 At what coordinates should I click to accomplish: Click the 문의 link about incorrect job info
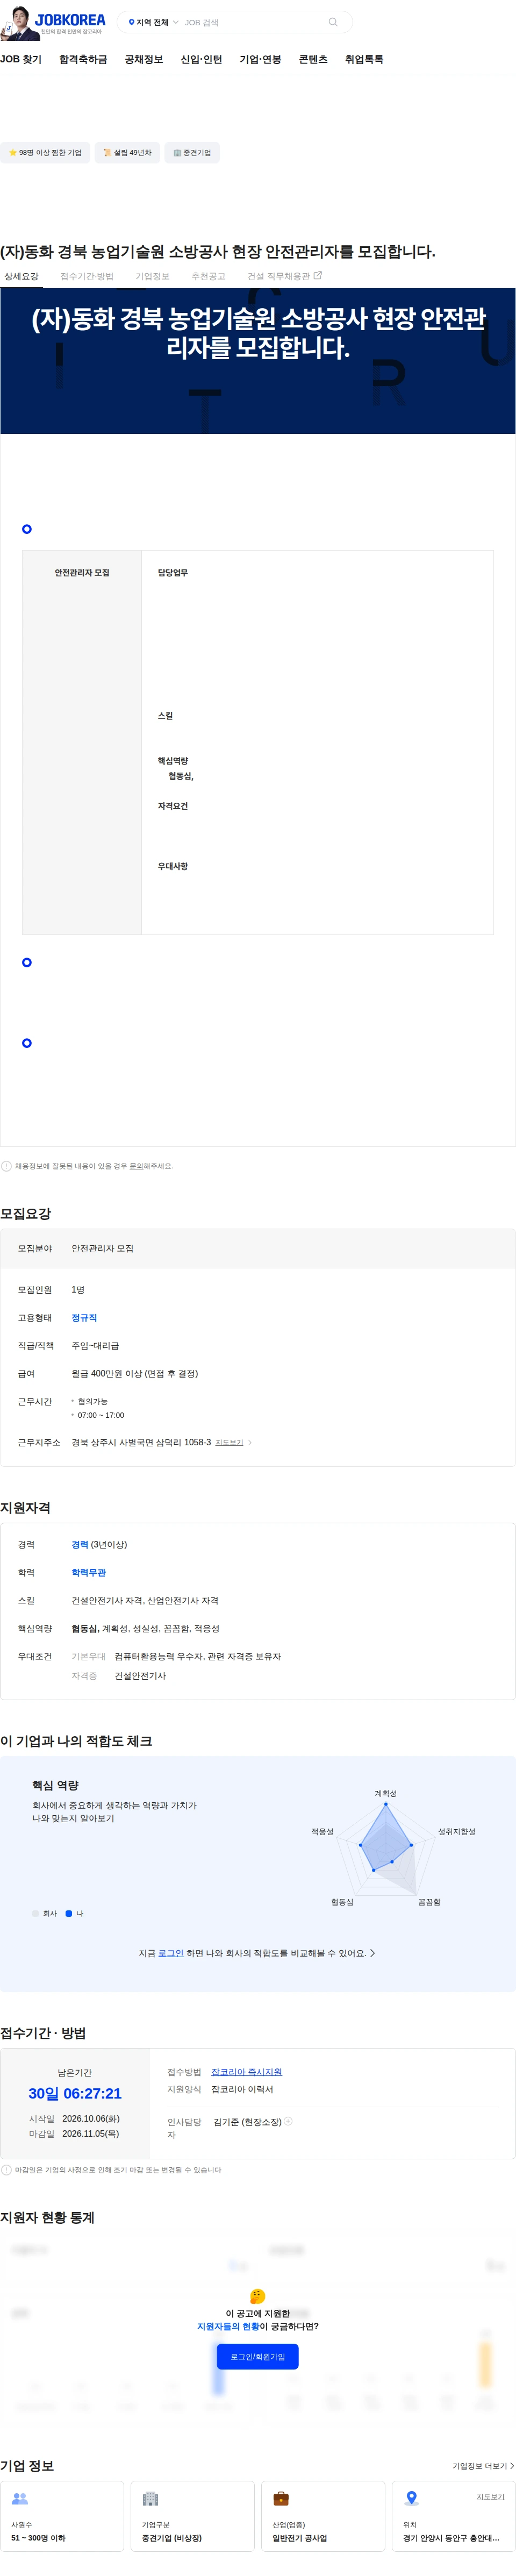pyautogui.click(x=136, y=1166)
